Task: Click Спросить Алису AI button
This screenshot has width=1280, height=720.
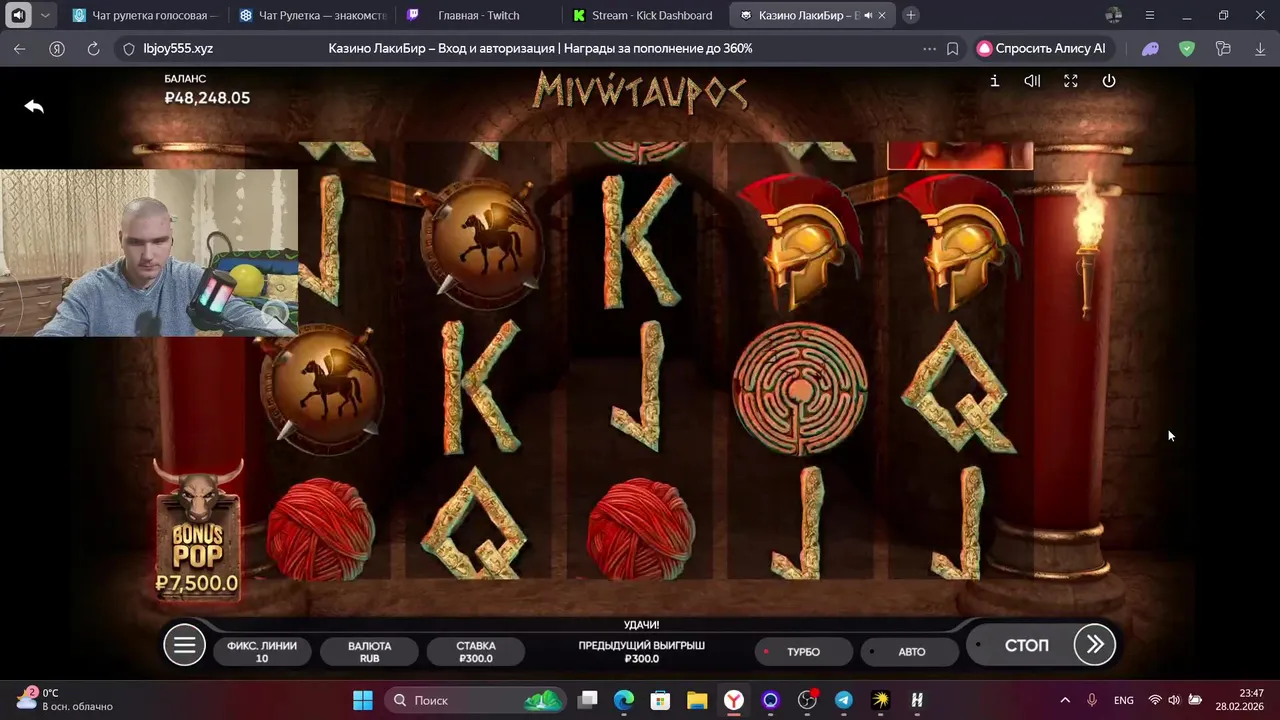Action: (1041, 48)
